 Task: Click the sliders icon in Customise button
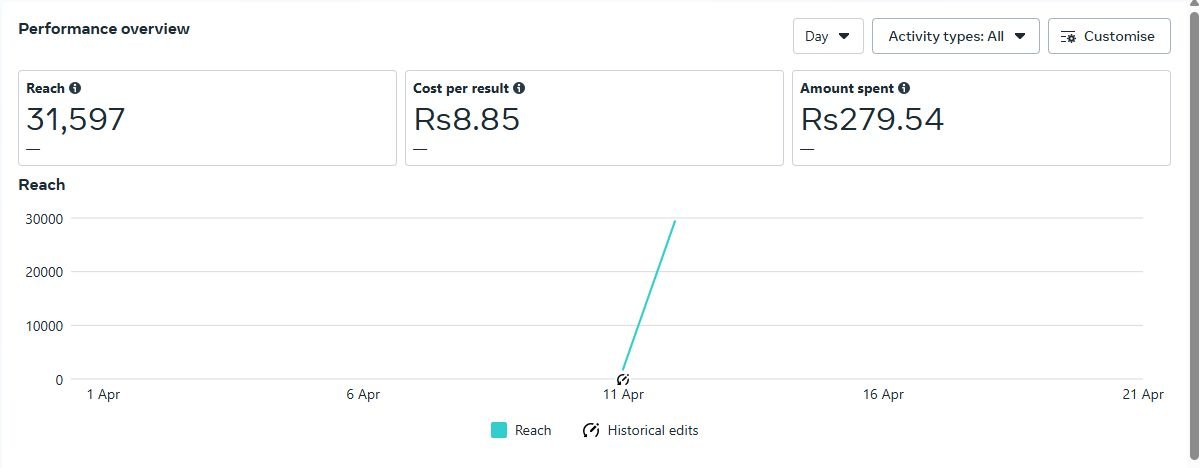click(x=1068, y=36)
